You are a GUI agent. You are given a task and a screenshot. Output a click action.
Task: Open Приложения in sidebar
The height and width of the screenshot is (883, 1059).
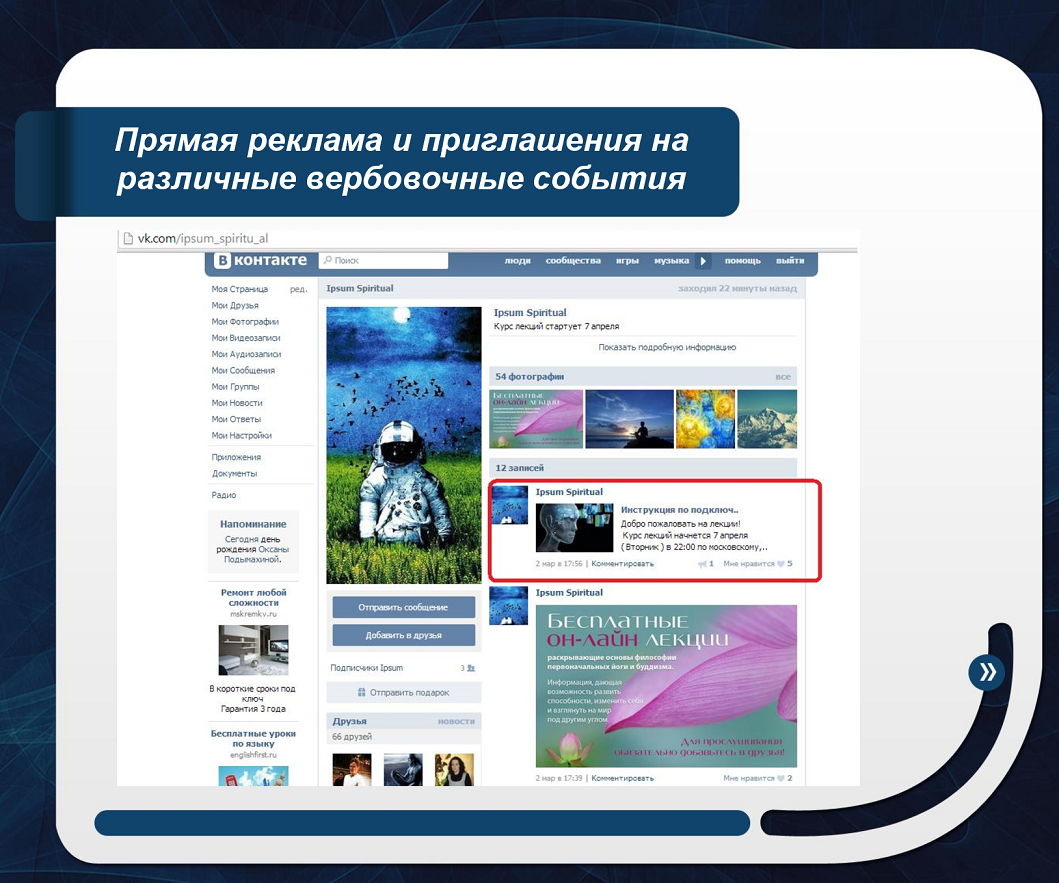236,457
